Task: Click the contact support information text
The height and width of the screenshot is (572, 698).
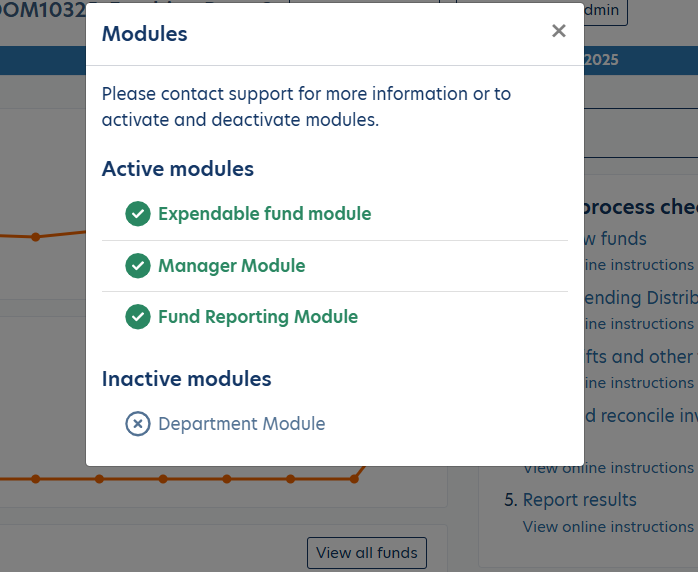Action: tap(306, 107)
